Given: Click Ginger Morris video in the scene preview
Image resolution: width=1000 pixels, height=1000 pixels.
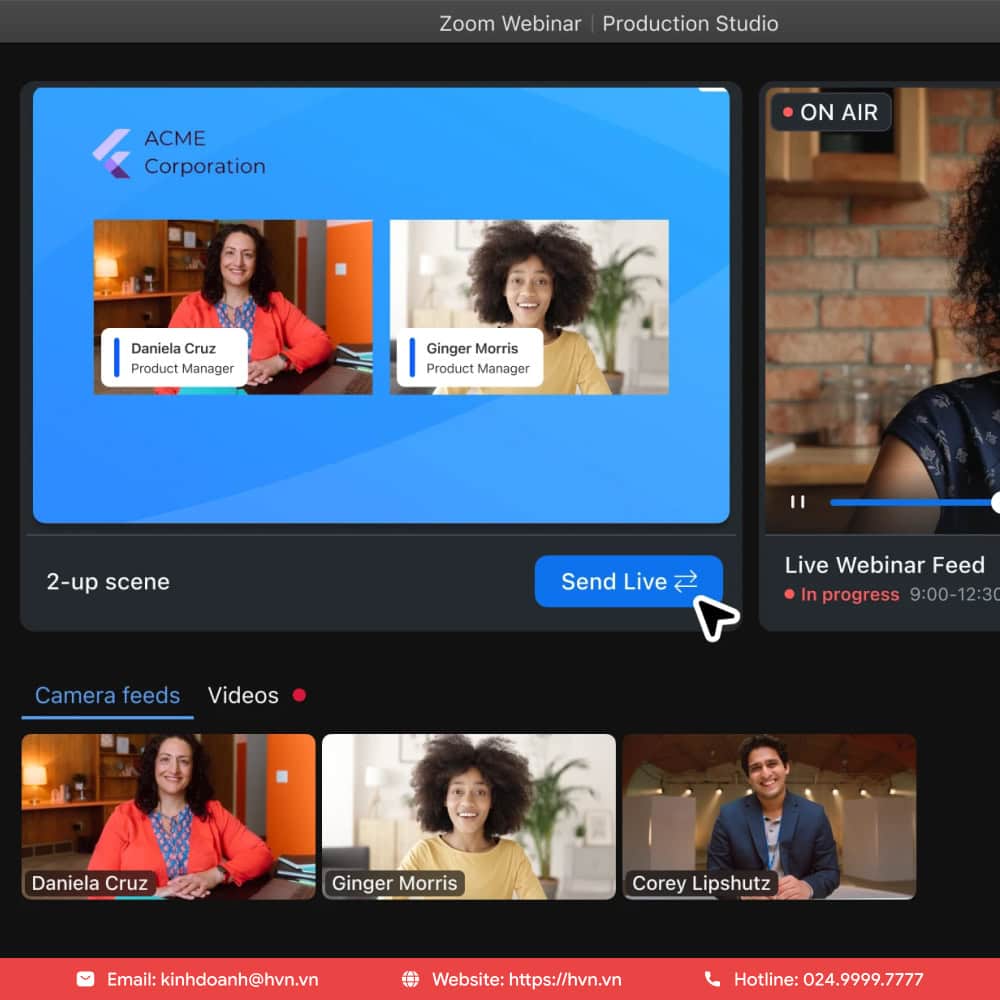Looking at the screenshot, I should point(529,307).
